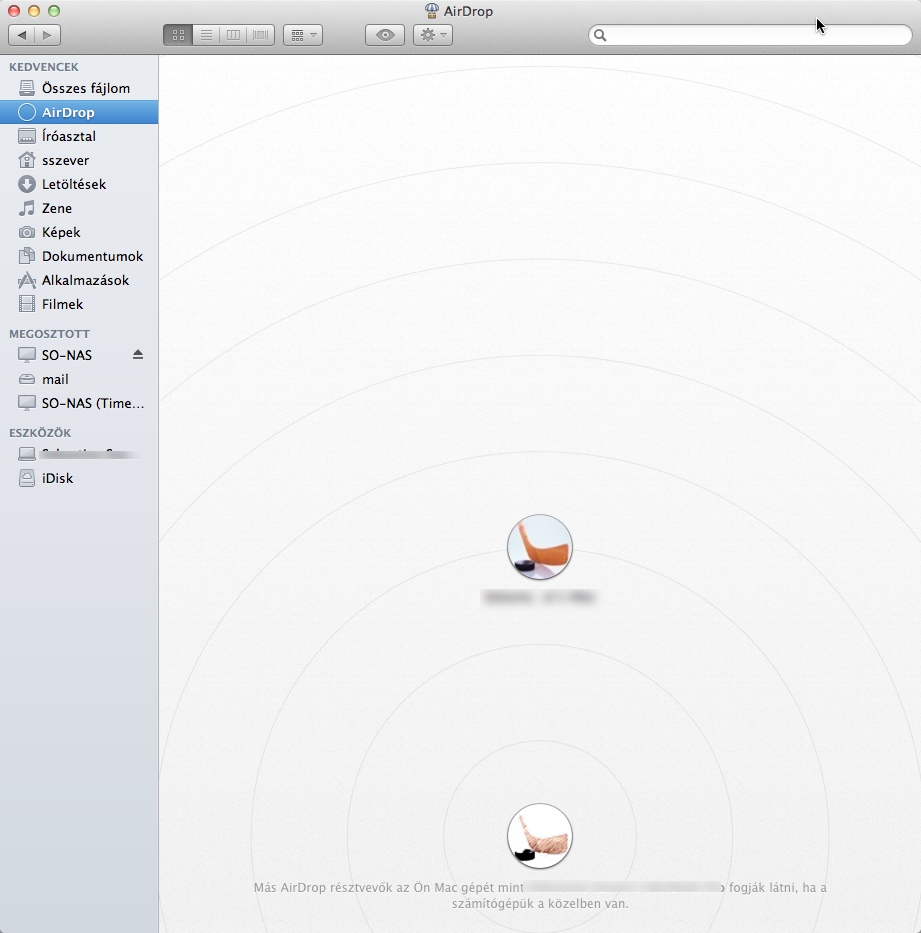Click the Megosztott section header

point(49,334)
